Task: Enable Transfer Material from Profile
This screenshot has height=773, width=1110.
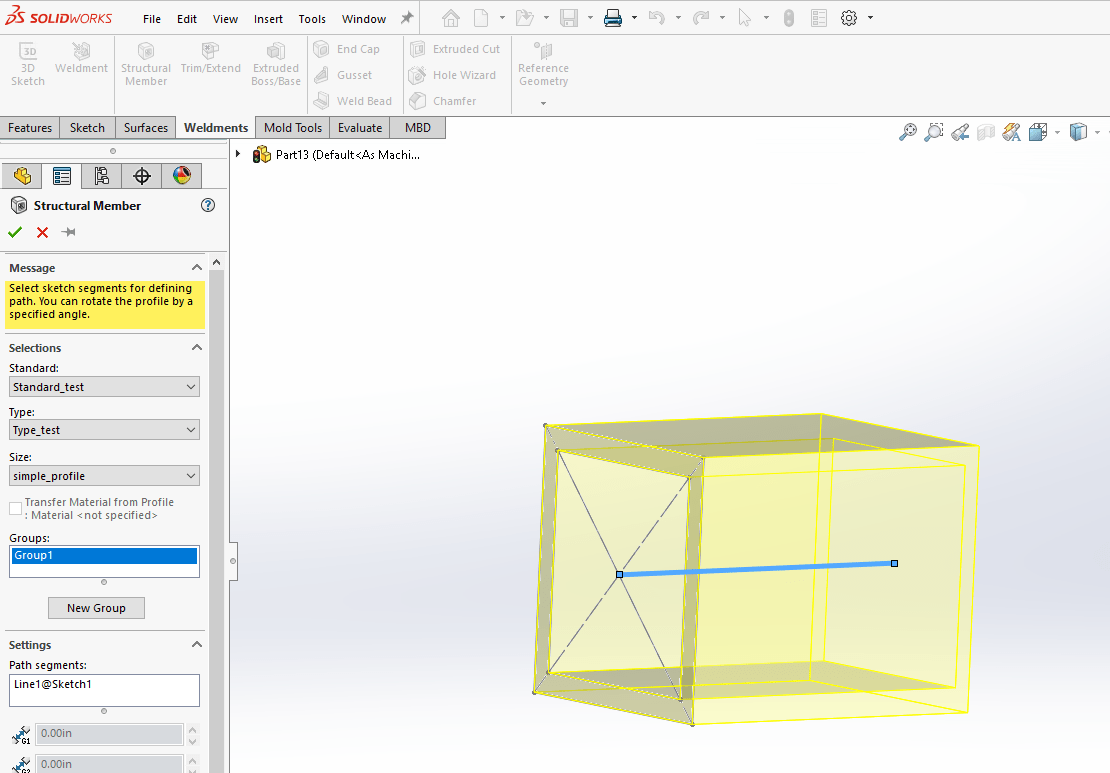Action: pyautogui.click(x=13, y=507)
